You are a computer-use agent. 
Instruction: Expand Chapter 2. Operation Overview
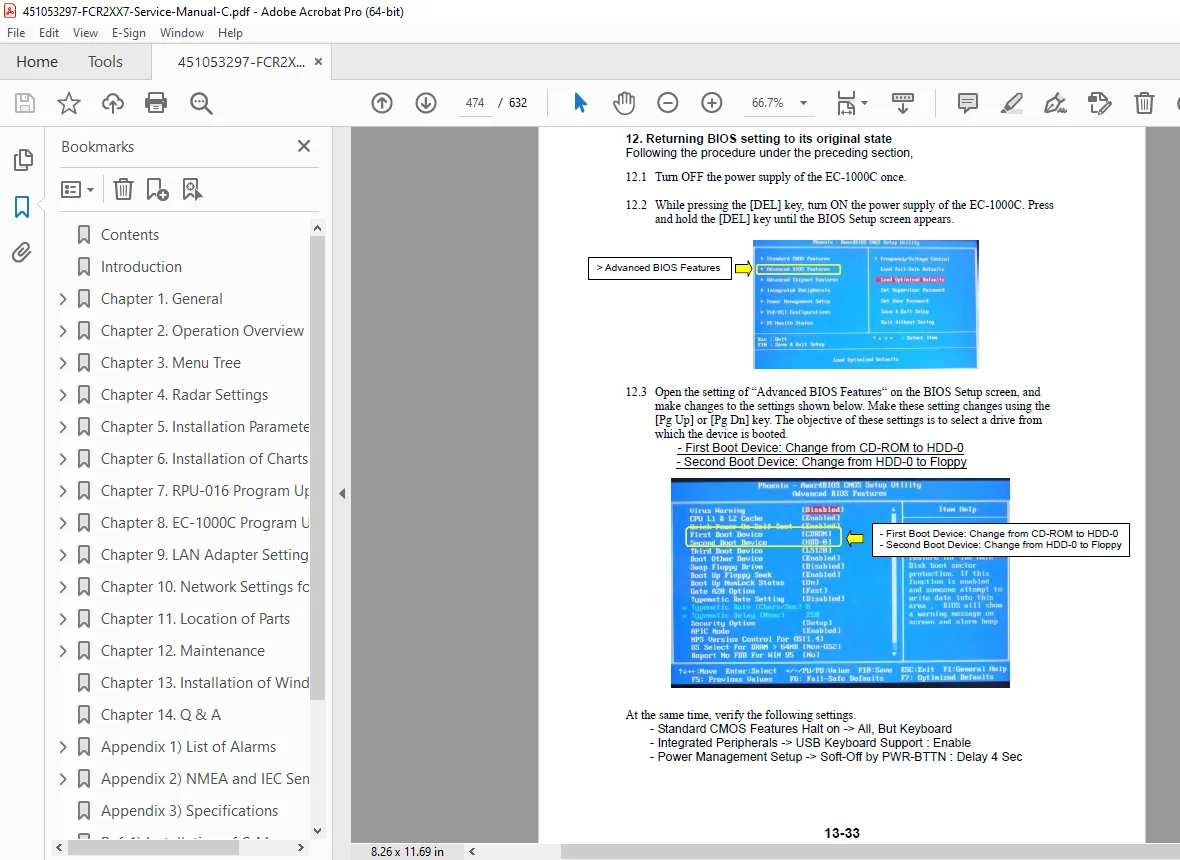pyautogui.click(x=63, y=331)
